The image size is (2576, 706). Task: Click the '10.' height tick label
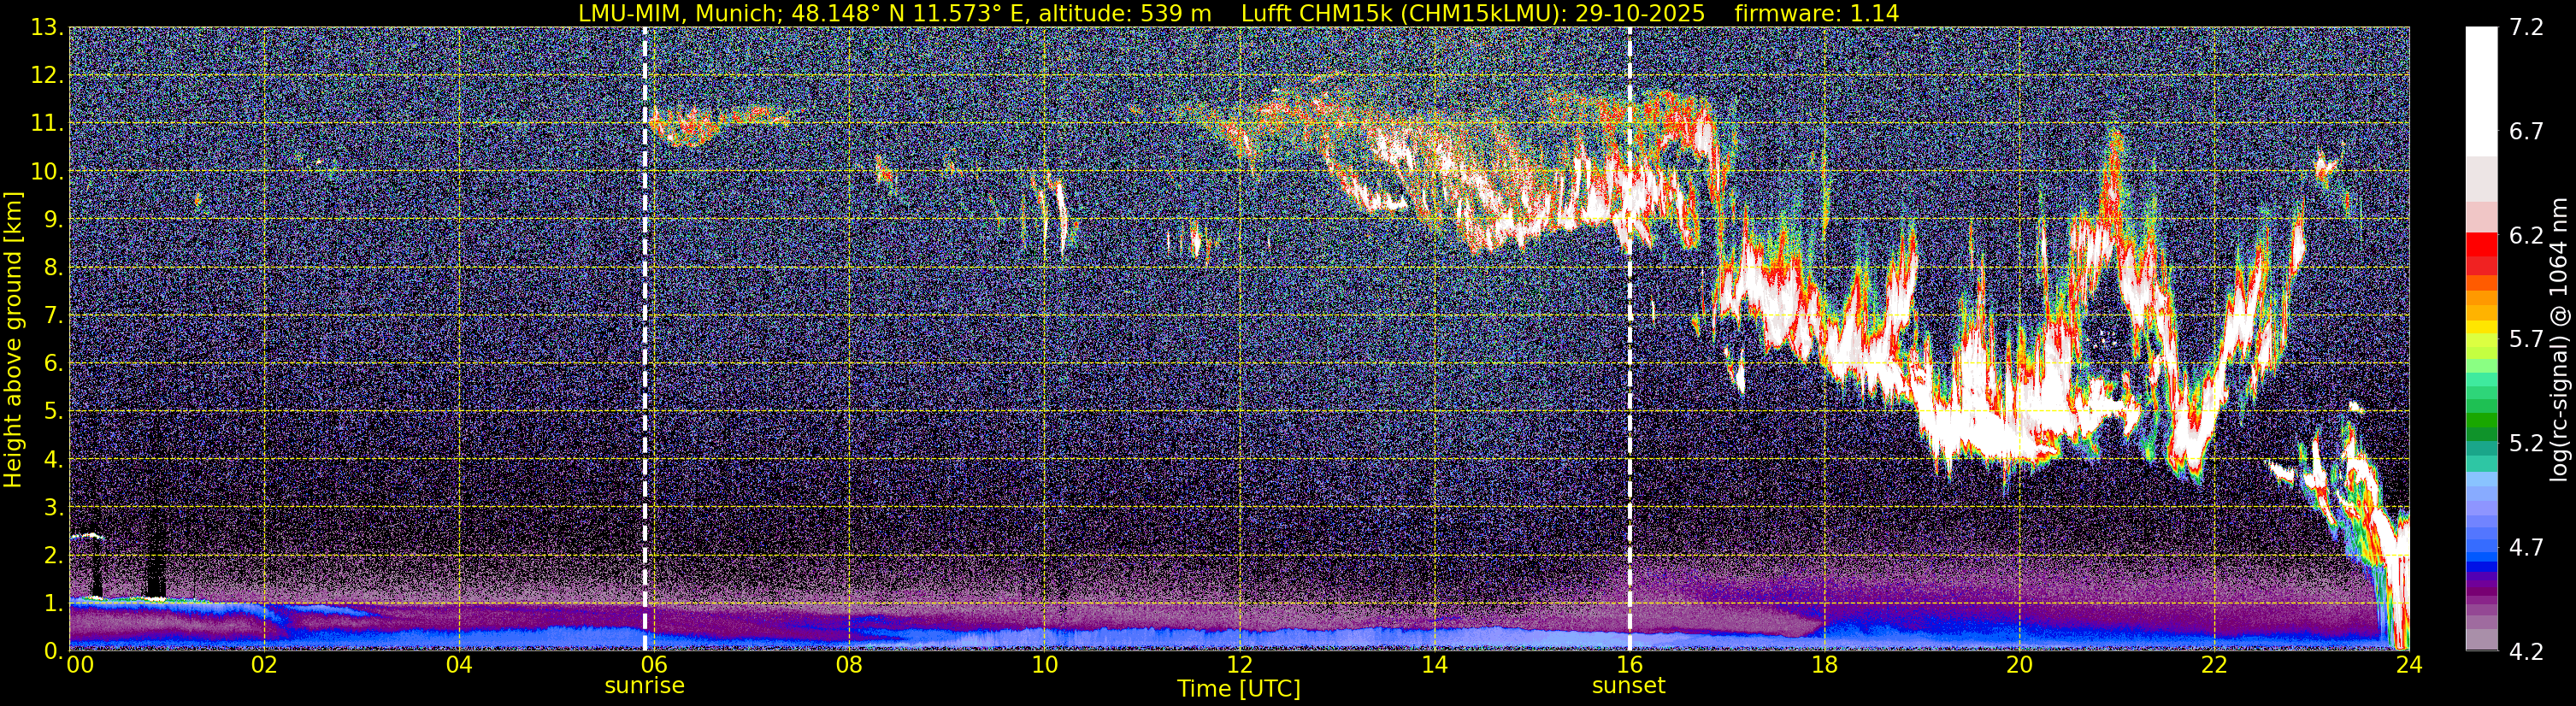(47, 172)
